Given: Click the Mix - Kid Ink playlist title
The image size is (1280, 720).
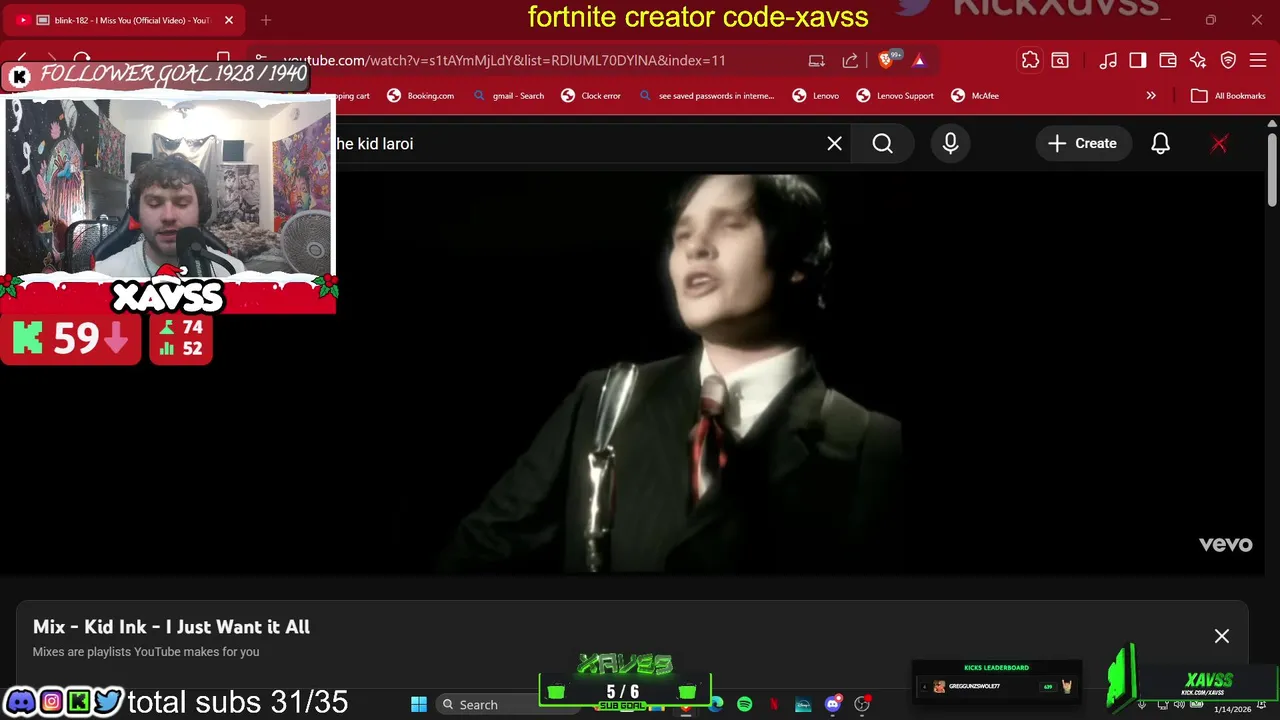Looking at the screenshot, I should pos(171,627).
